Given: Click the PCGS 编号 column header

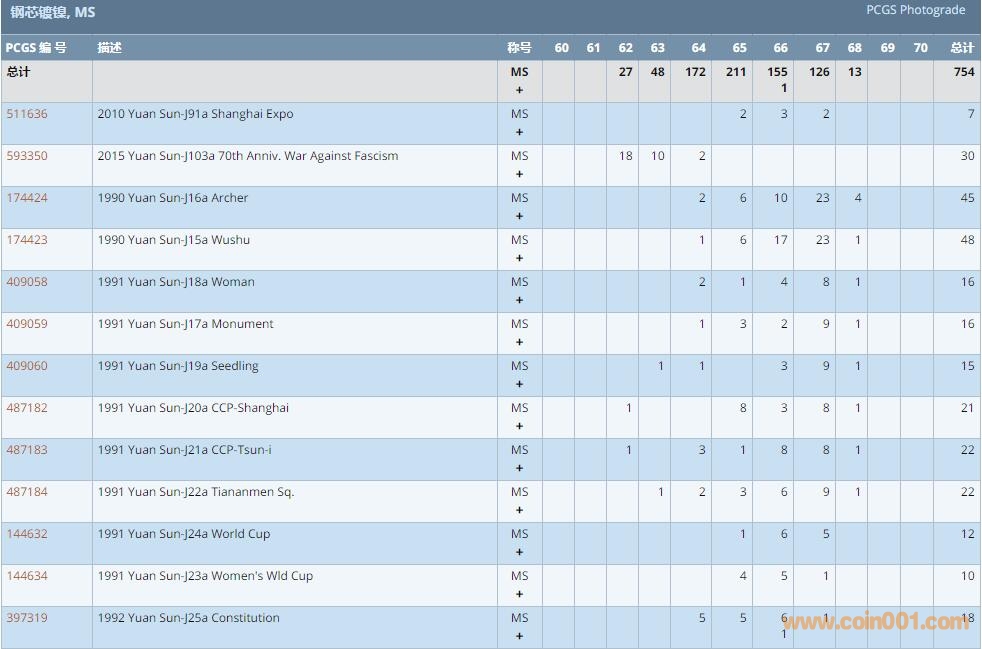Looking at the screenshot, I should pos(36,48).
